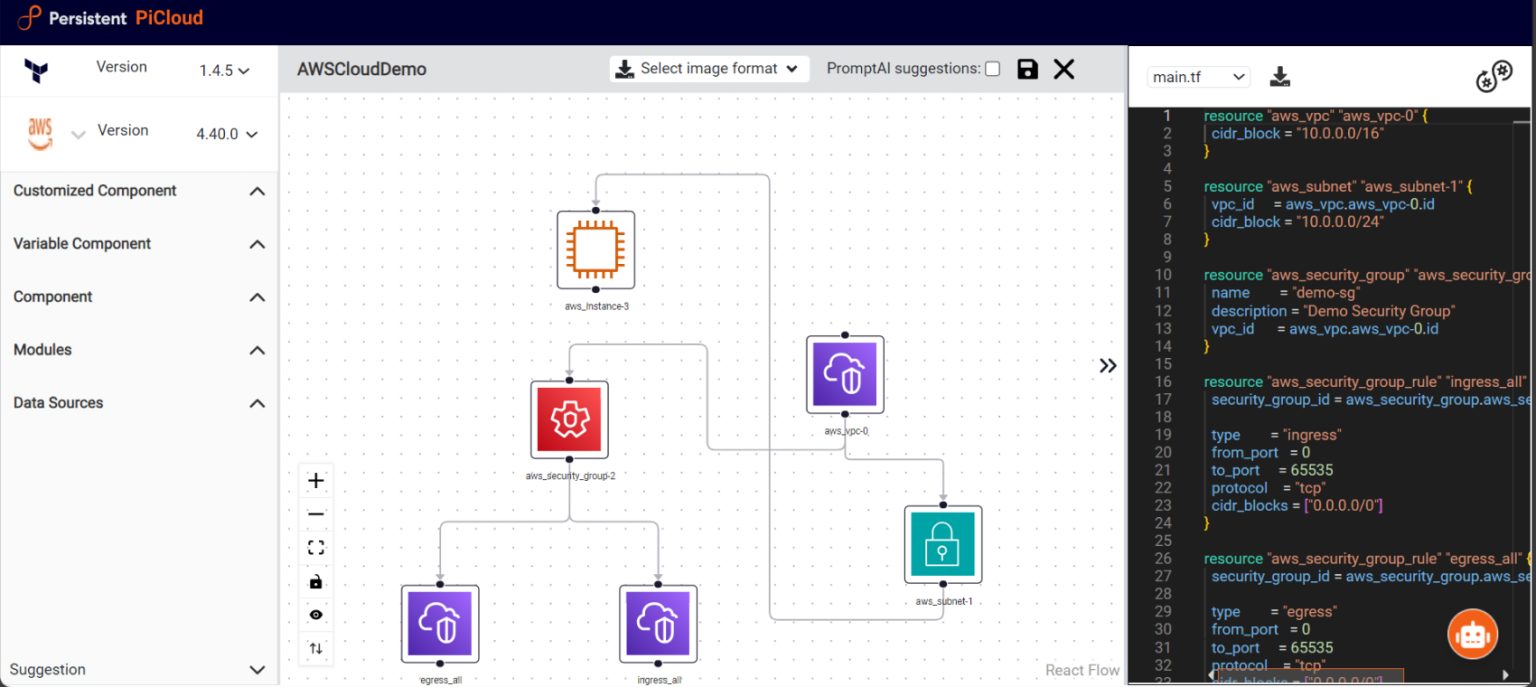The height and width of the screenshot is (687, 1536).
Task: Open the chatbot assistant icon
Action: click(1472, 633)
